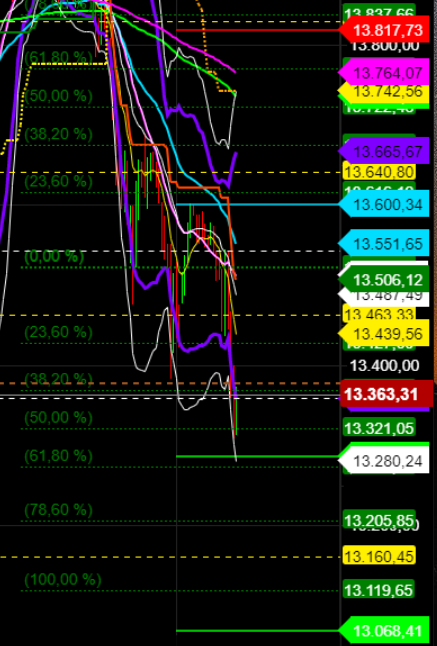Select the yellow 13.439,56 price tag
This screenshot has height=646, width=437.
(x=385, y=333)
